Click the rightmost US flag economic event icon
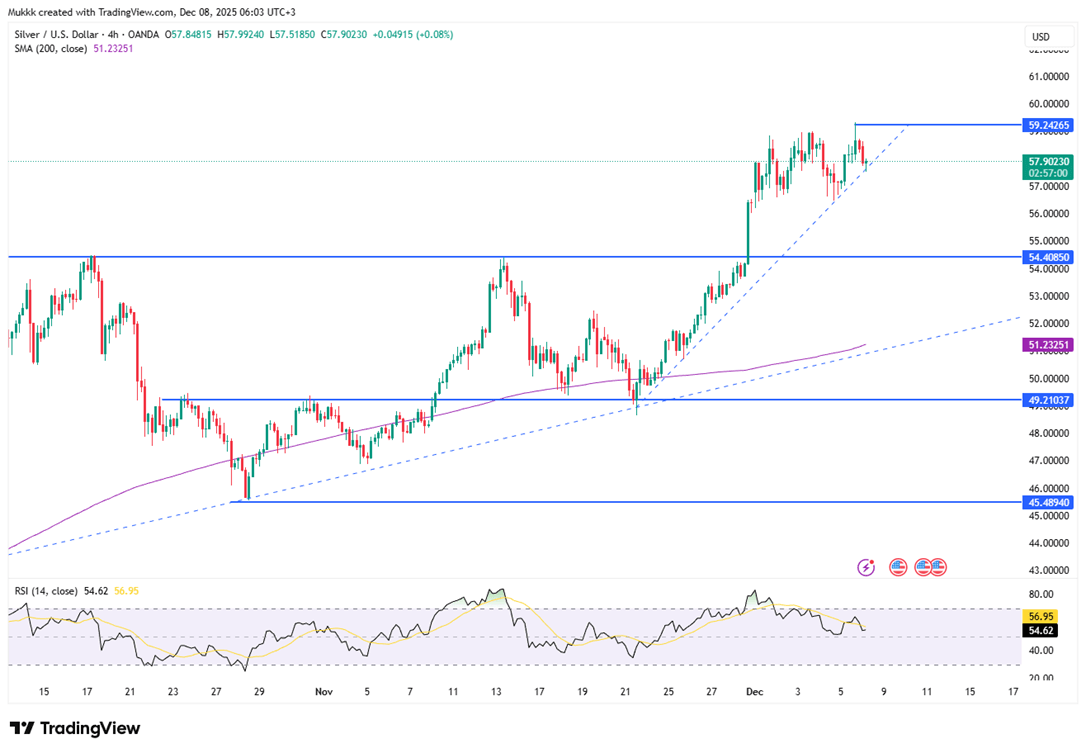 coord(937,567)
